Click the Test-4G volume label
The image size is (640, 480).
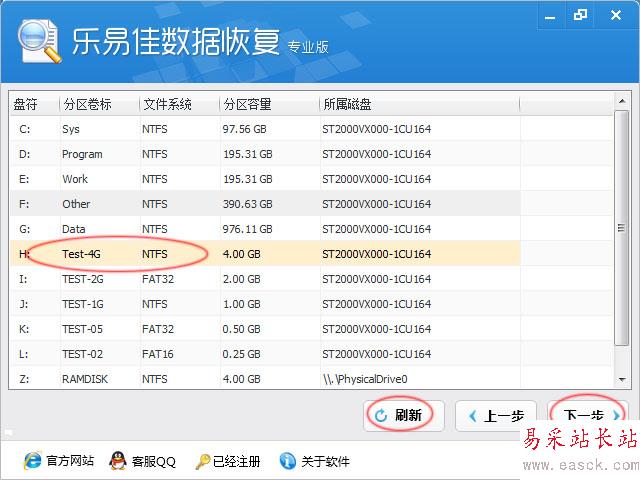click(x=81, y=254)
